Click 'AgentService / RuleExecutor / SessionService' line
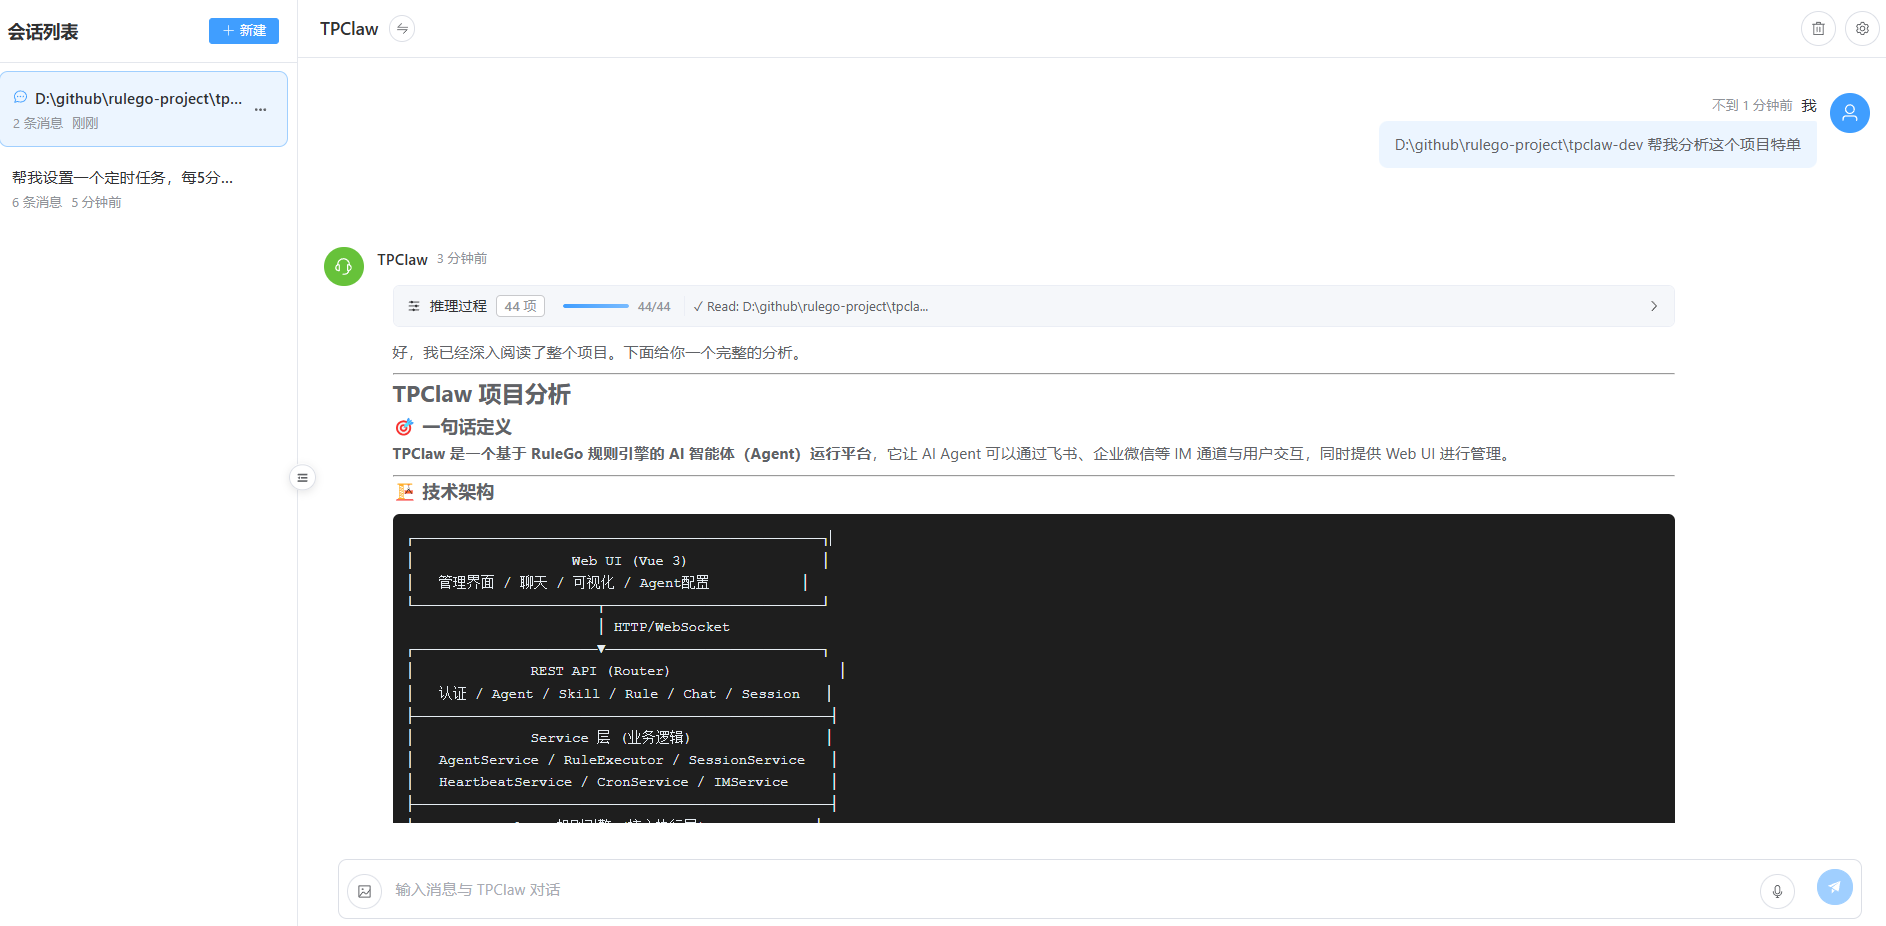Viewport: 1886px width, 926px height. (x=621, y=760)
